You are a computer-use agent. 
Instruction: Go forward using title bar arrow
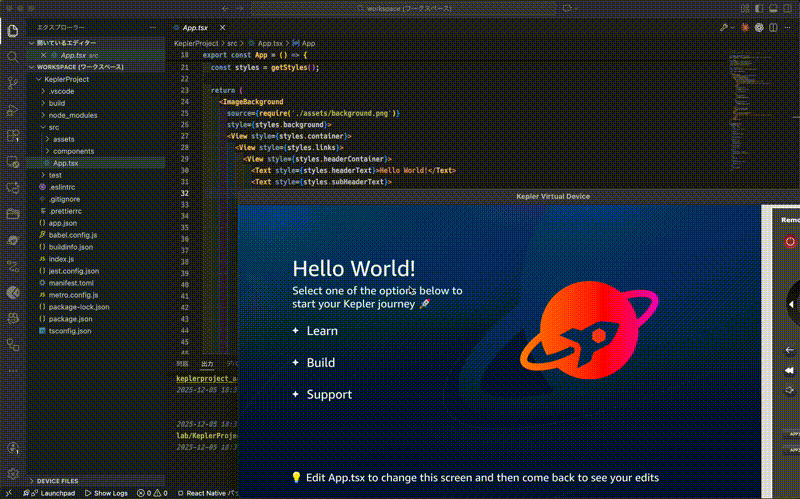point(240,8)
